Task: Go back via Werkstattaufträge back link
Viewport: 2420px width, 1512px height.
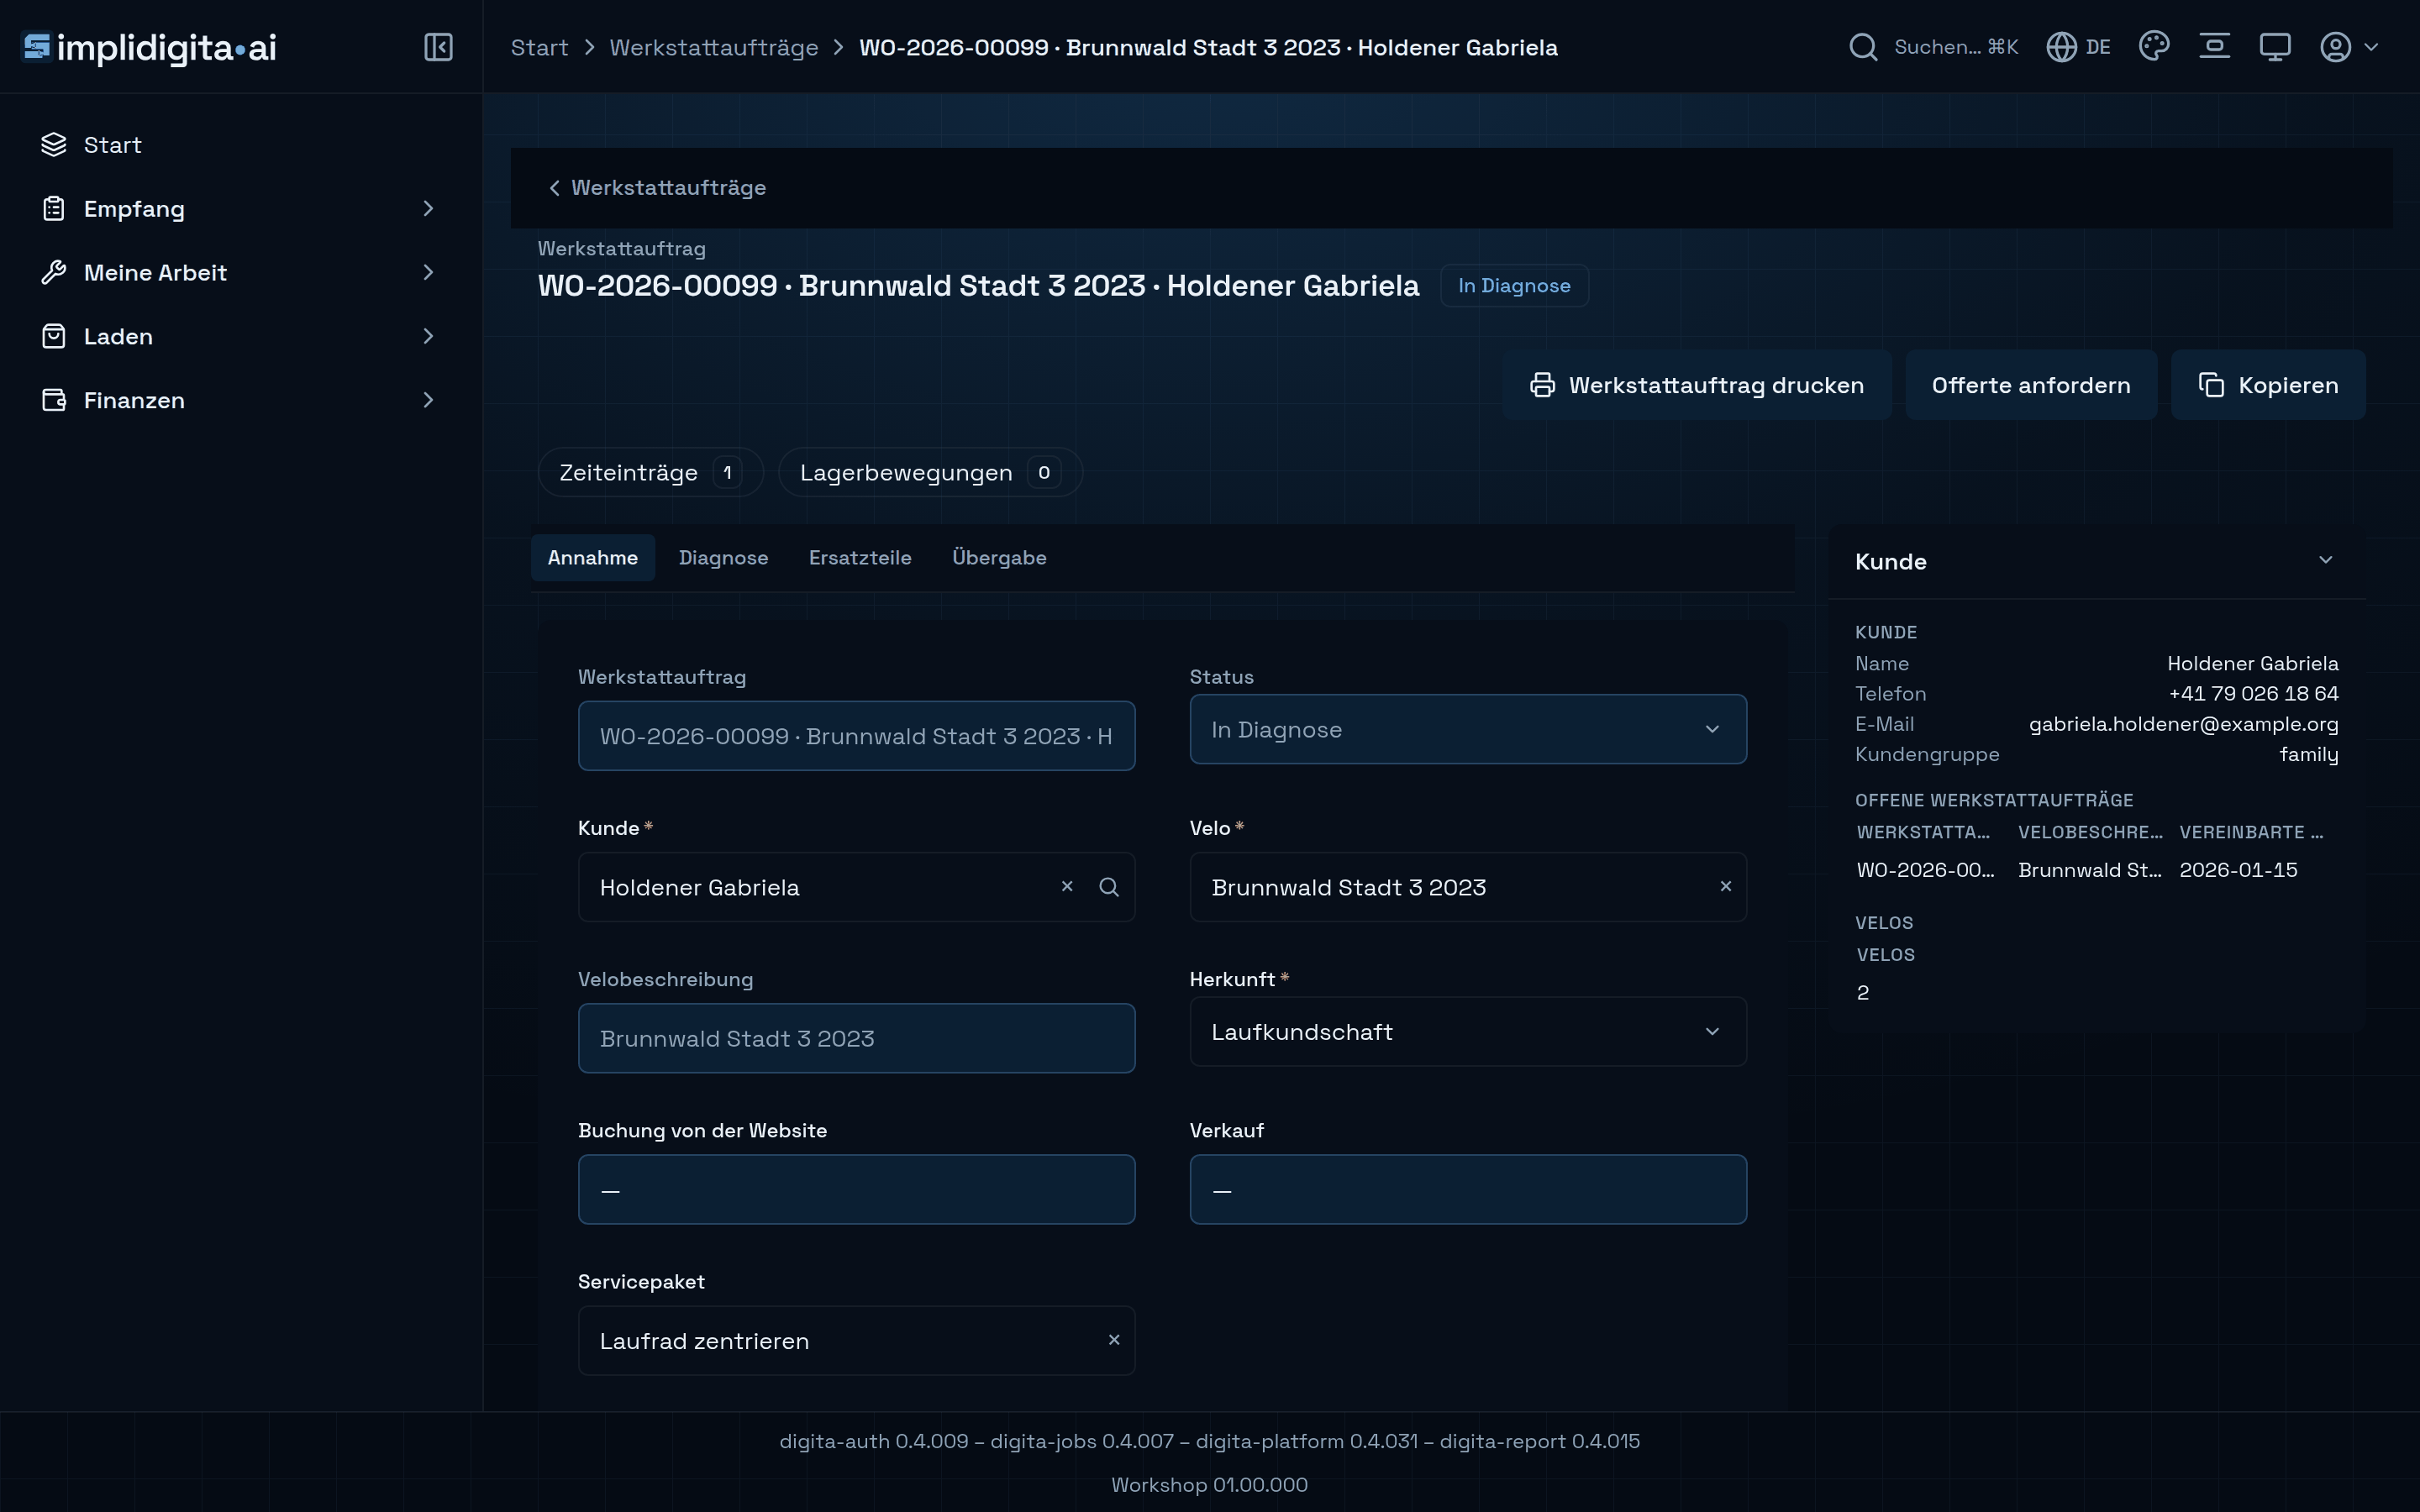Action: point(657,188)
